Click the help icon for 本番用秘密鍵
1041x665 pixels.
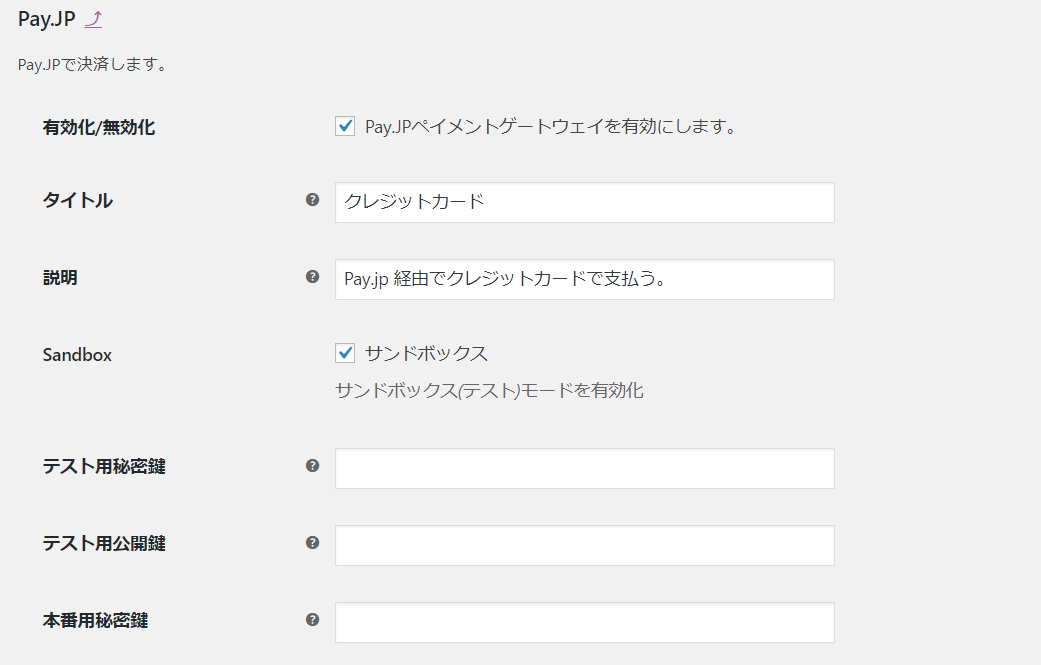[312, 620]
